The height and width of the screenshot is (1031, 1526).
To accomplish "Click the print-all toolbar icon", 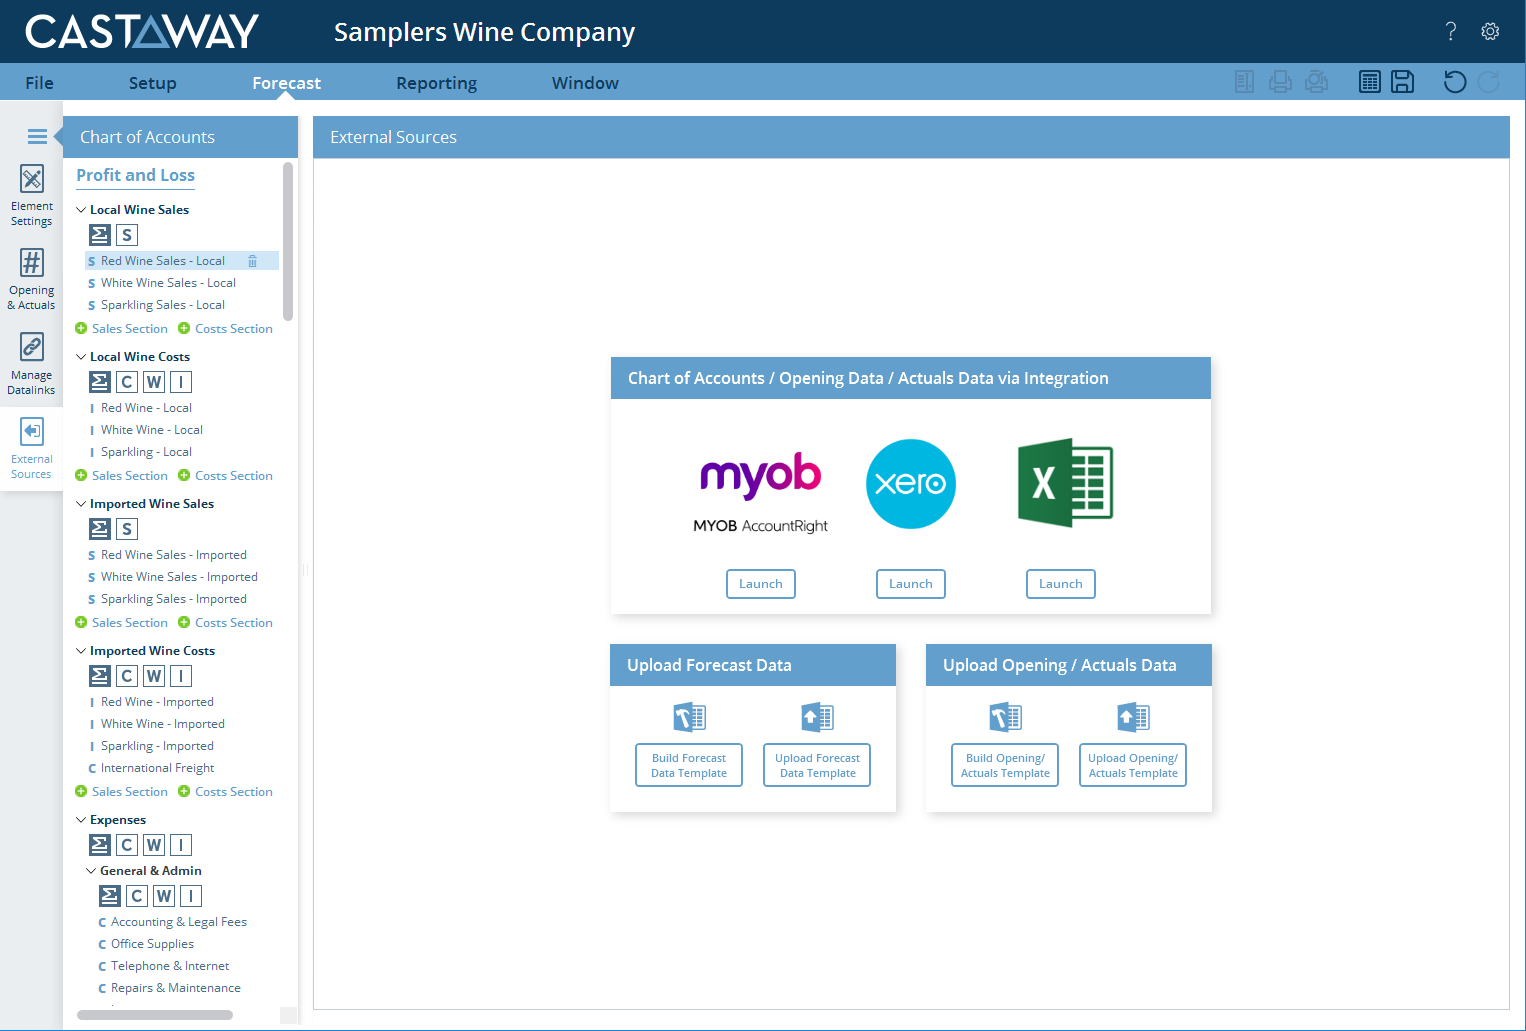I will (1317, 82).
